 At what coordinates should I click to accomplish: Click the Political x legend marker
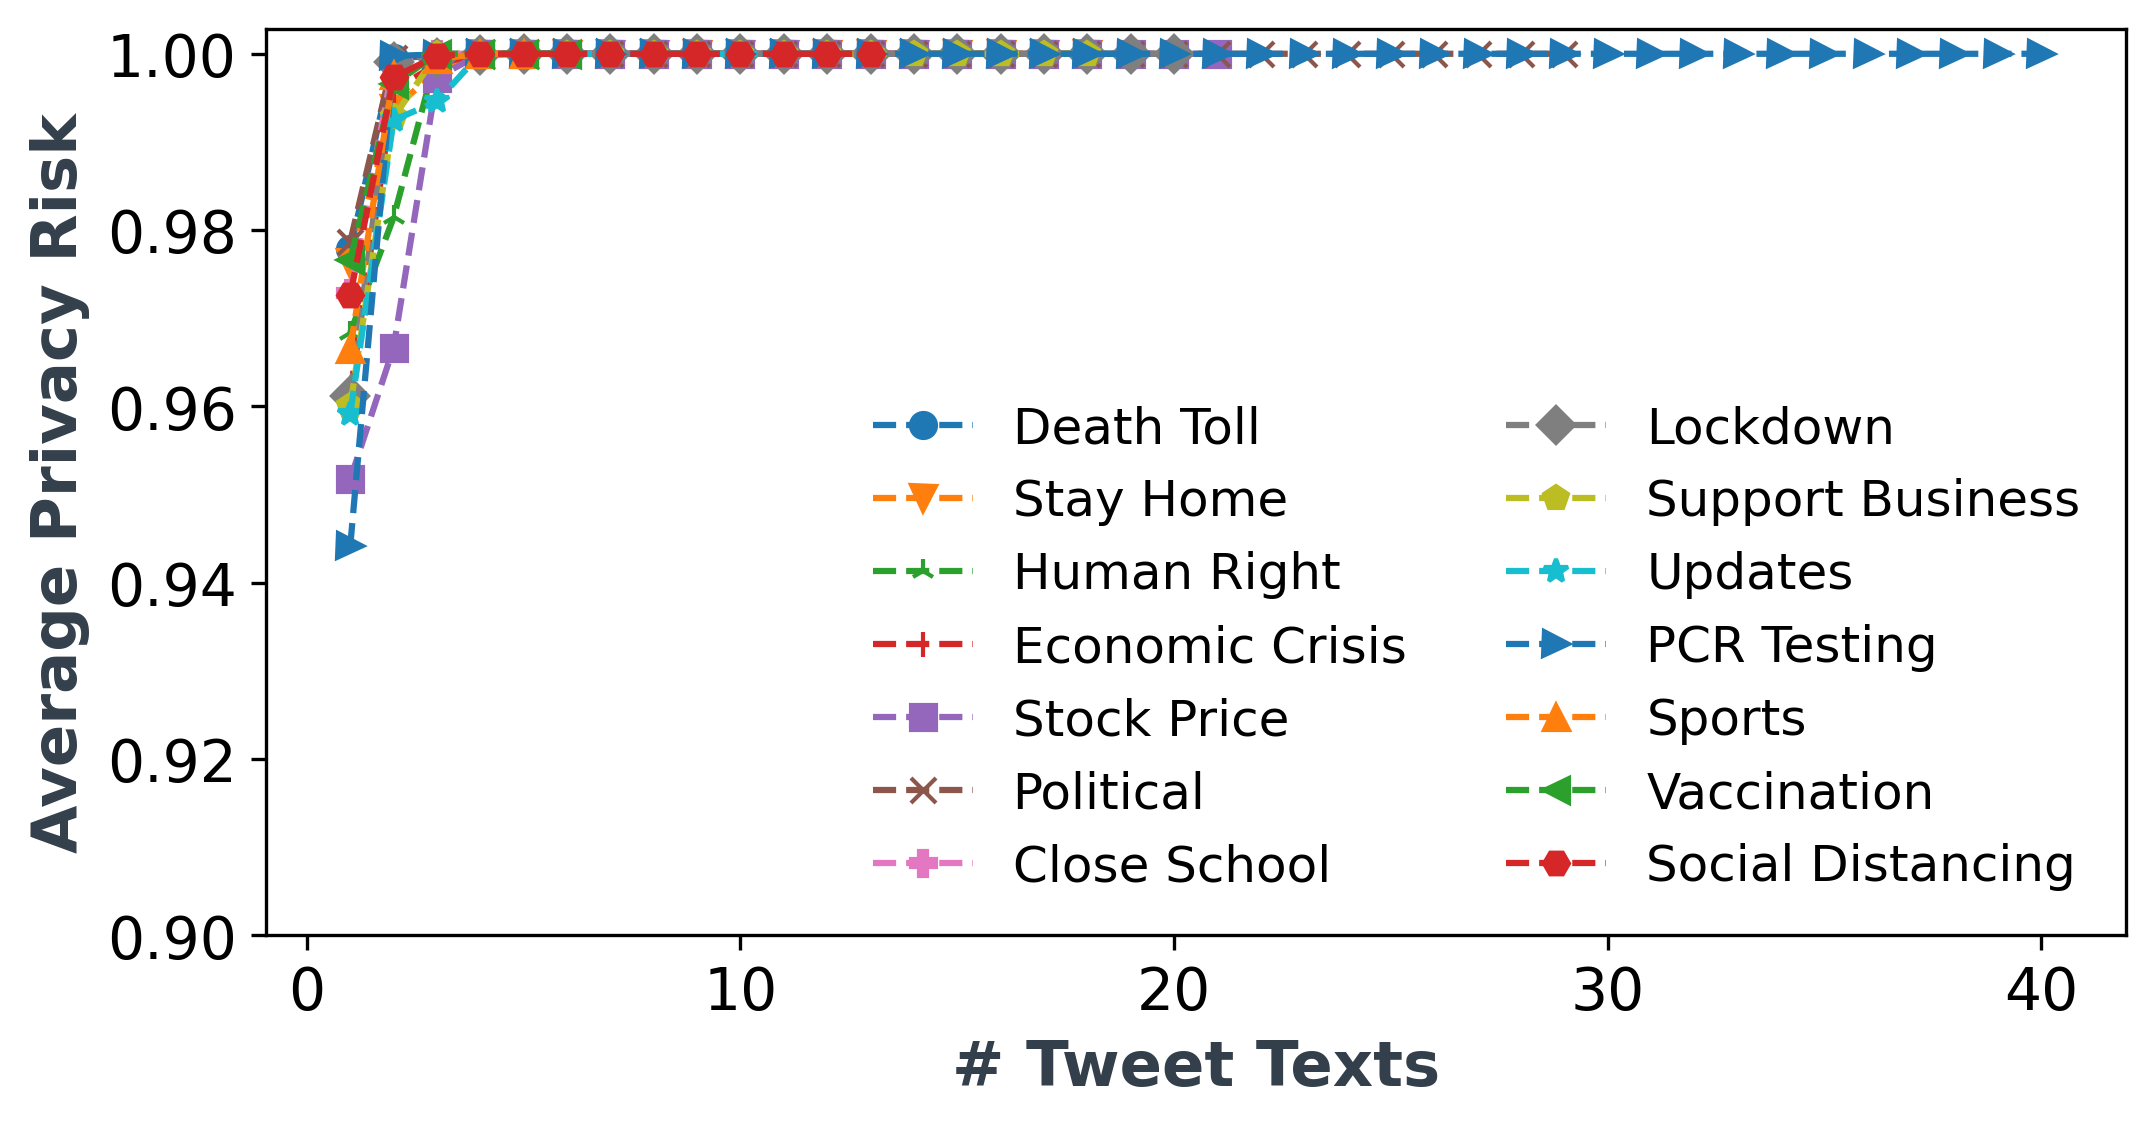(922, 790)
